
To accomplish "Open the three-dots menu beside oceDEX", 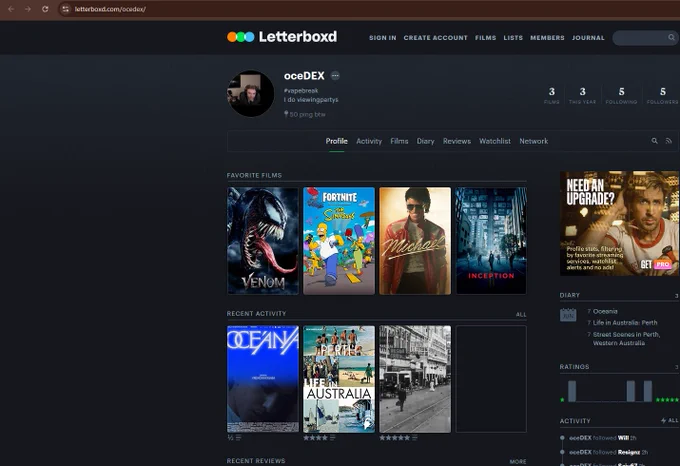I will (x=335, y=76).
